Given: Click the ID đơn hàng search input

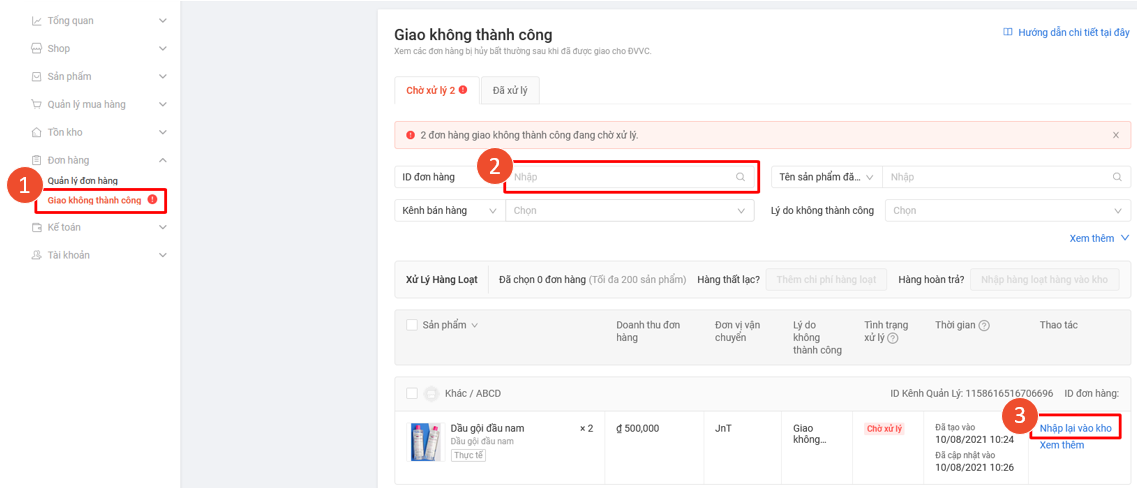Looking at the screenshot, I should (x=622, y=177).
